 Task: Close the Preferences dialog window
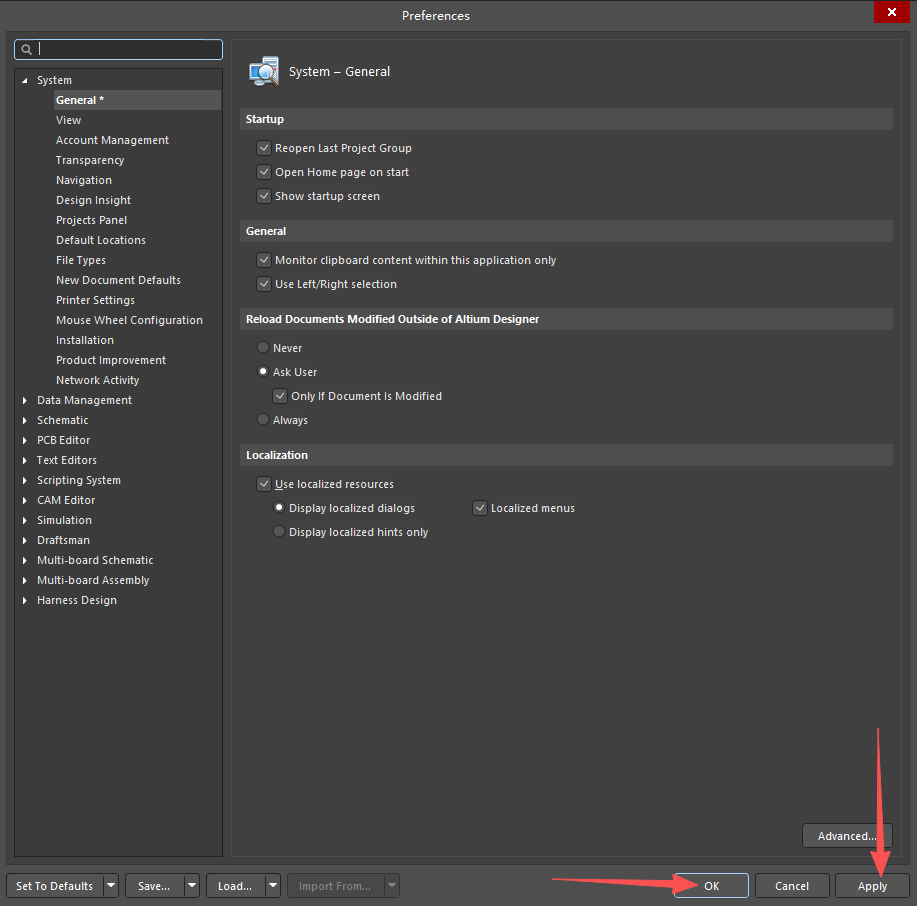tap(891, 13)
